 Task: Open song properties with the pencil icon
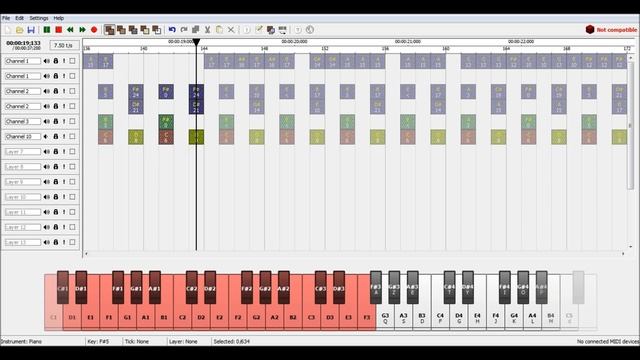pos(258,30)
